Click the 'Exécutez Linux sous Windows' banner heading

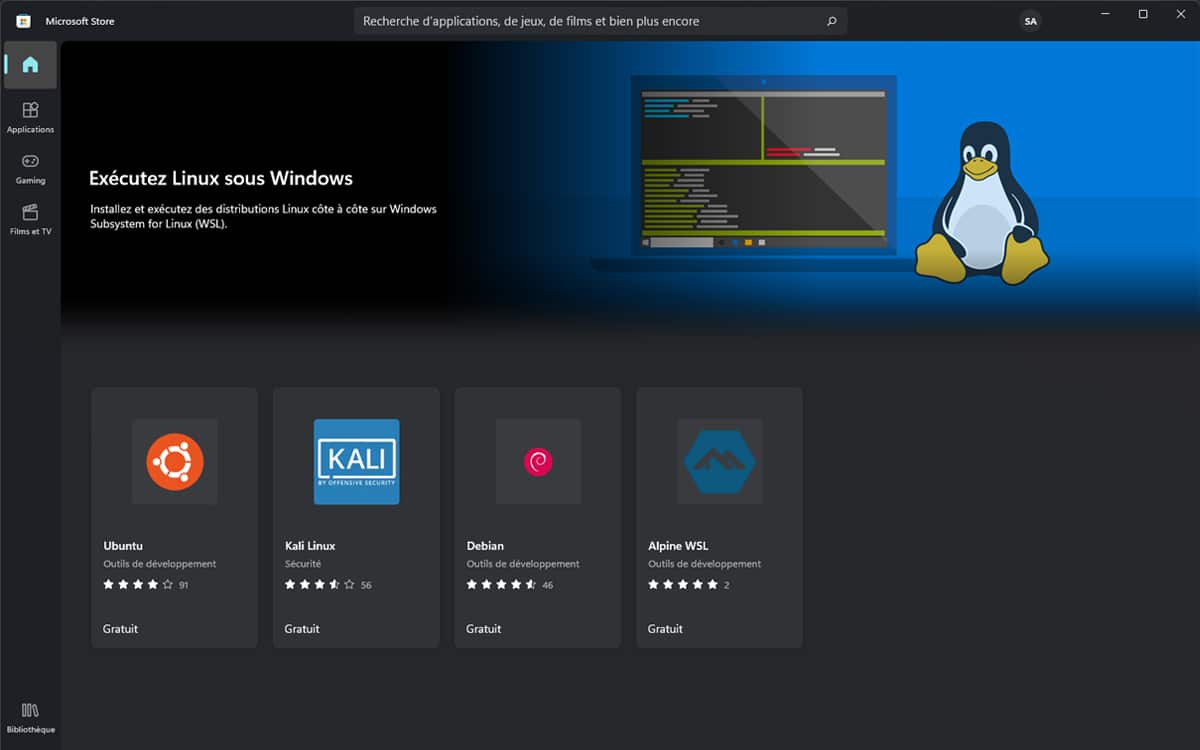[221, 179]
